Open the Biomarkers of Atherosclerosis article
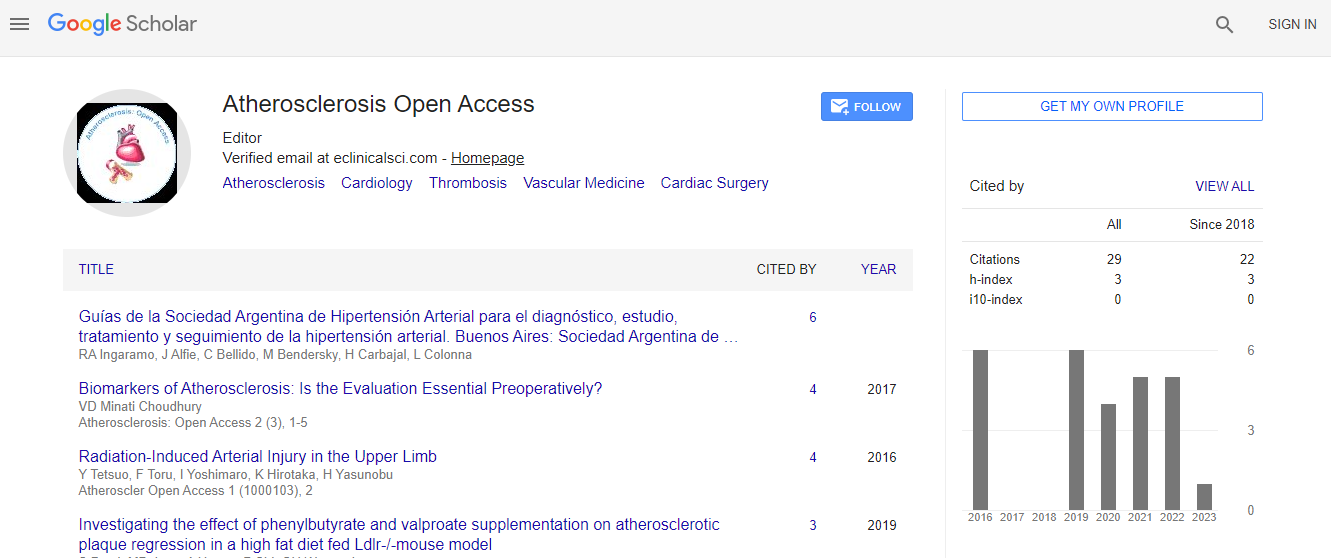 (x=340, y=389)
